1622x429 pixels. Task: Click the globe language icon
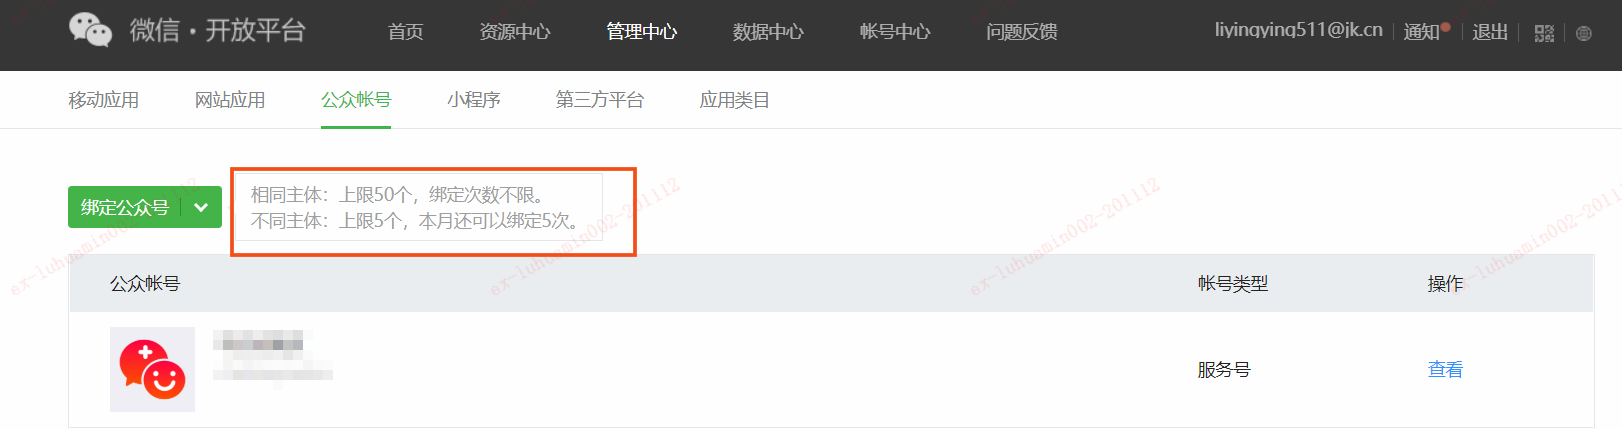(1584, 33)
